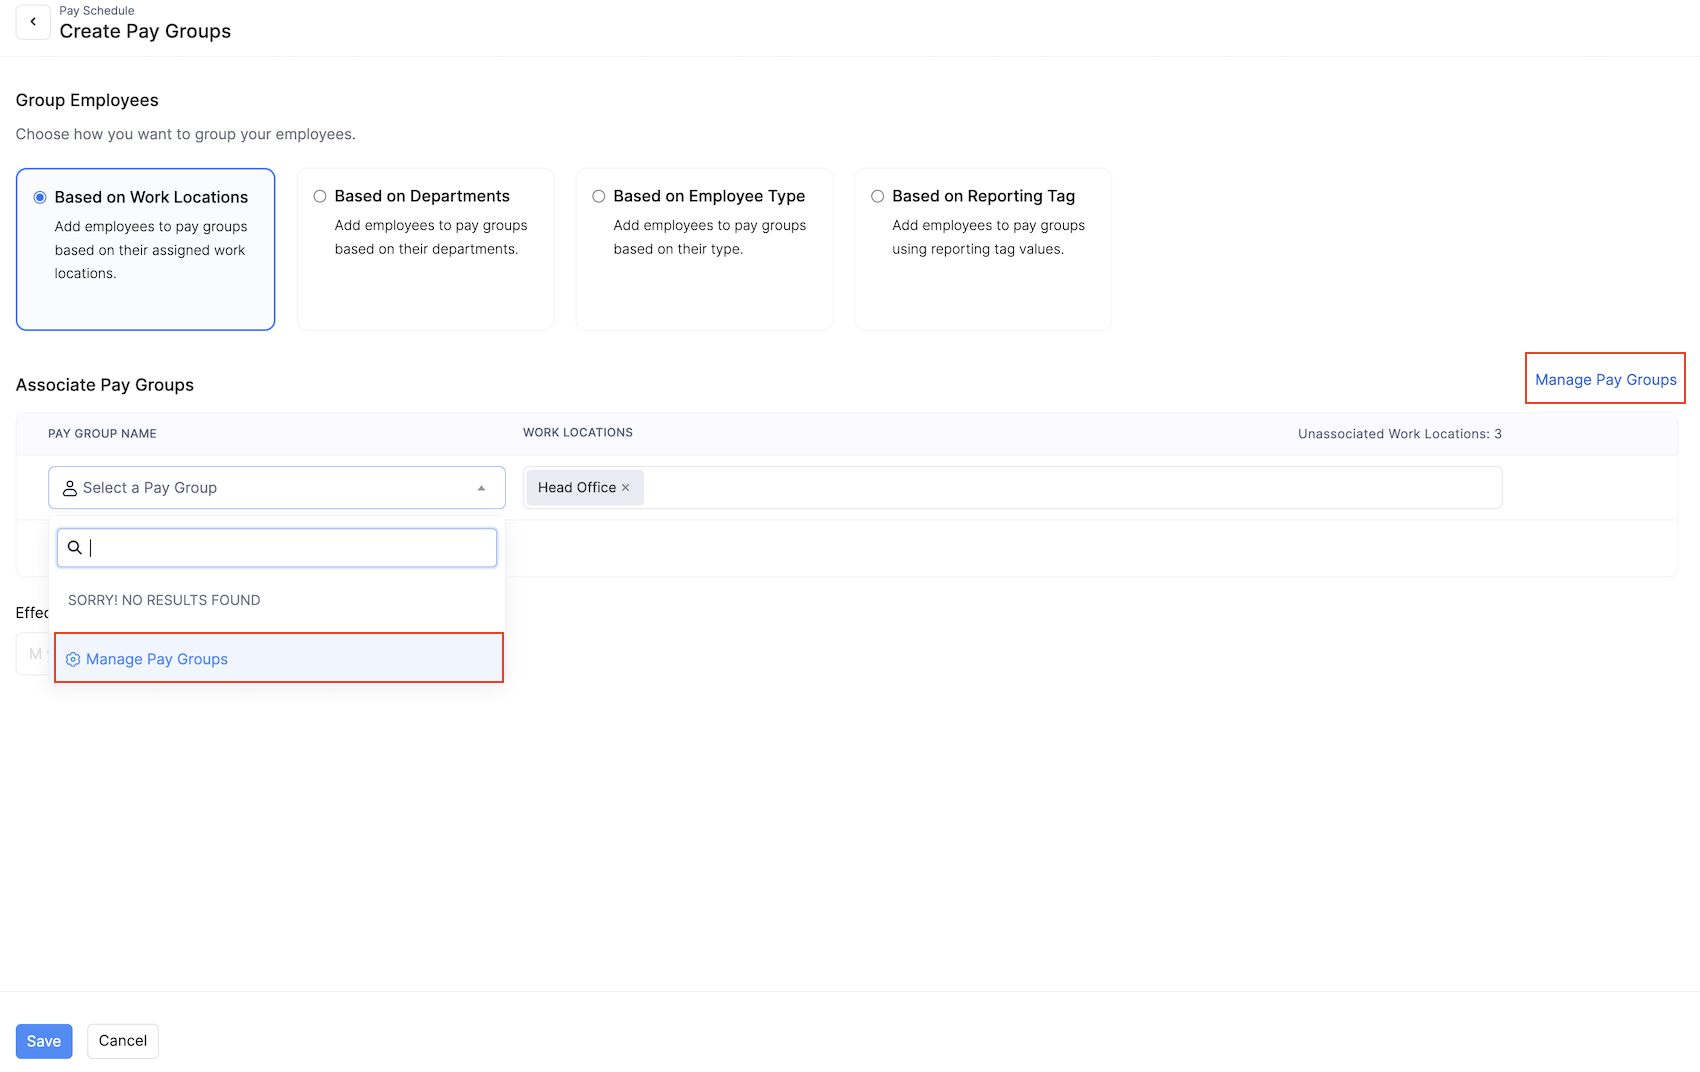Click the person icon in the pay group selector
Image resolution: width=1700 pixels, height=1072 pixels.
pos(69,487)
